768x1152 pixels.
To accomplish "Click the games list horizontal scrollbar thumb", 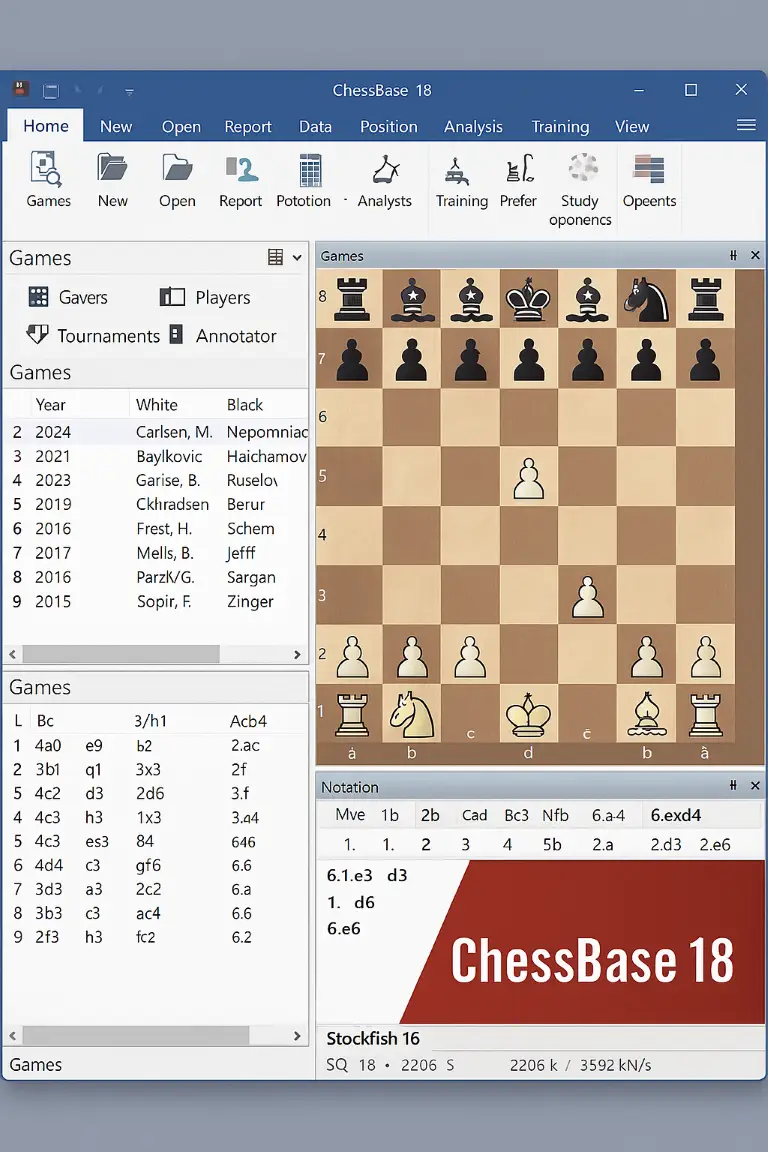I will [x=121, y=654].
